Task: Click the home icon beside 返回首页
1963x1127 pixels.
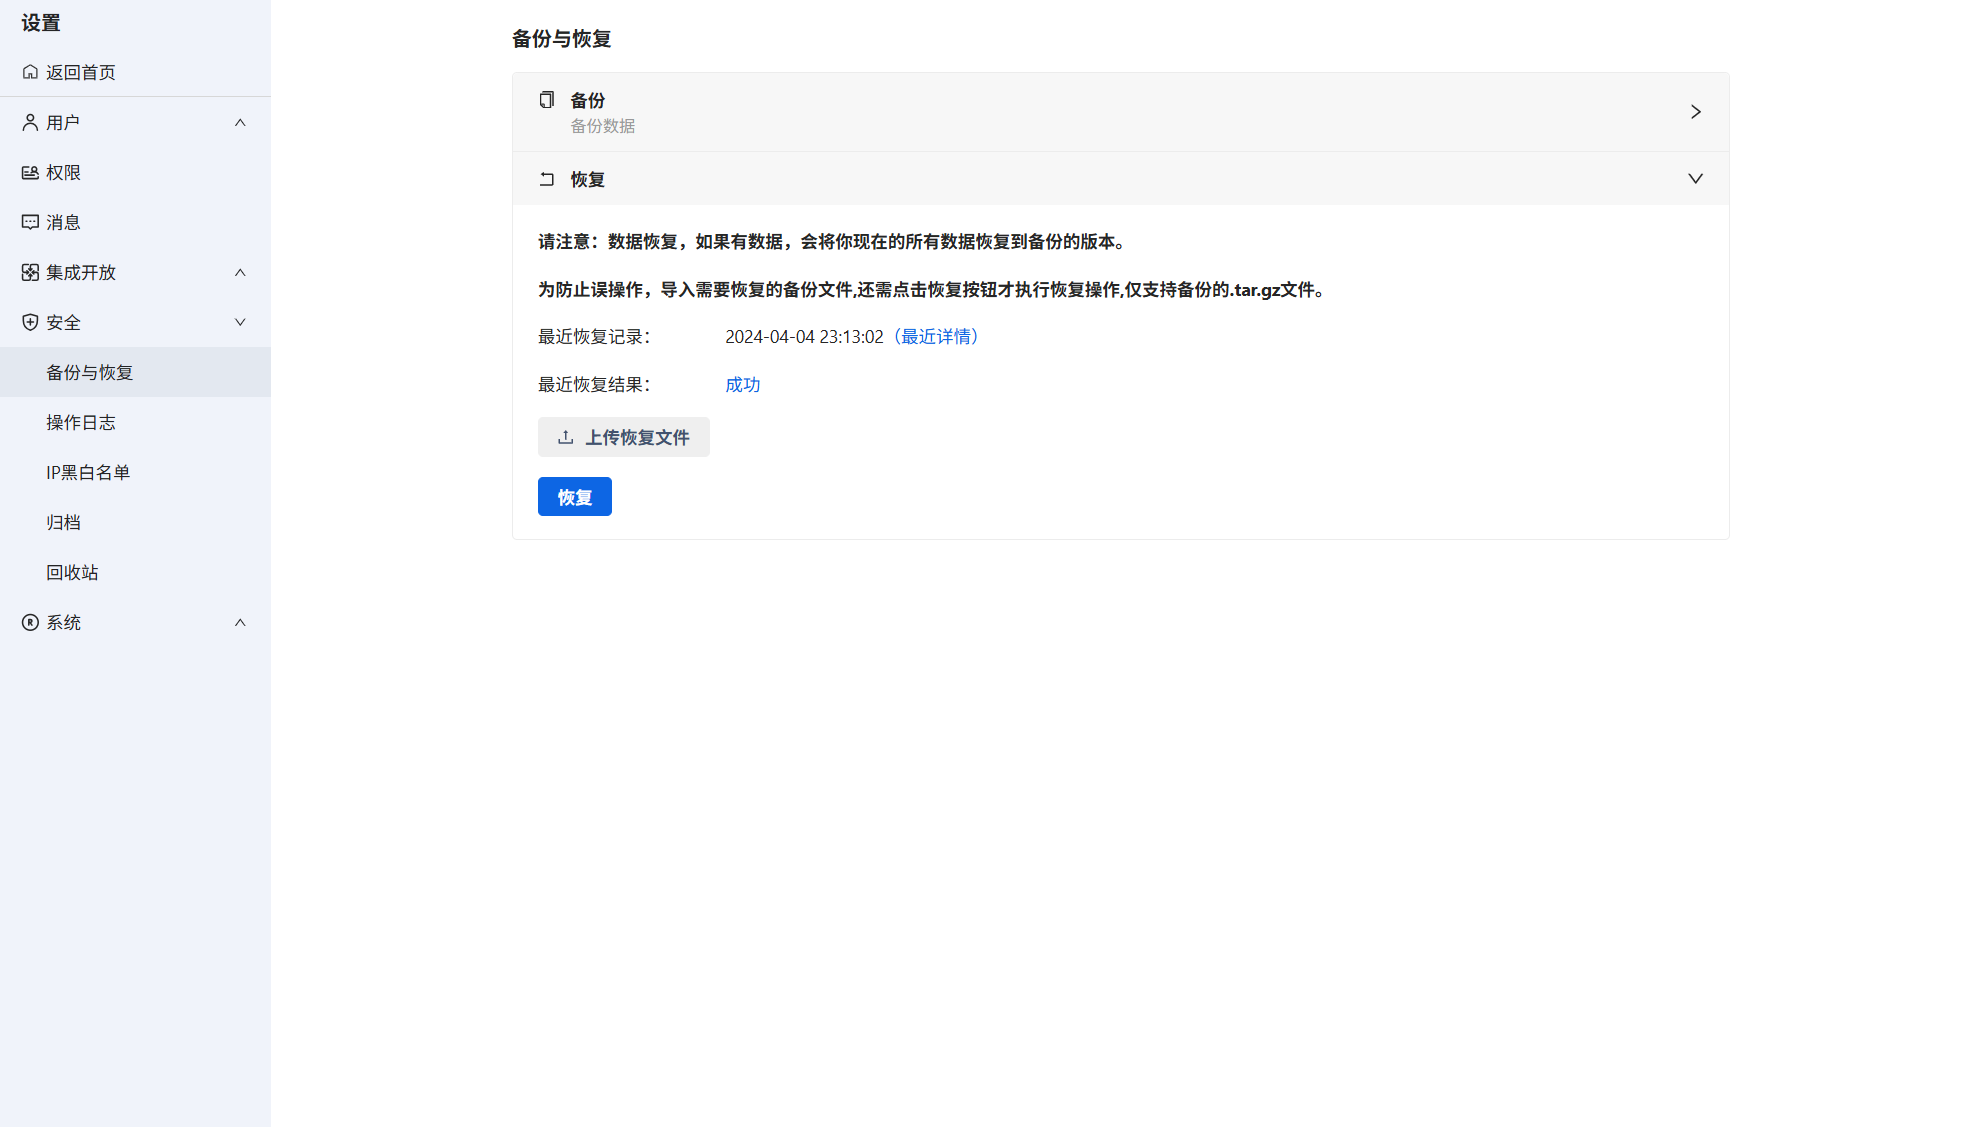Action: (30, 72)
